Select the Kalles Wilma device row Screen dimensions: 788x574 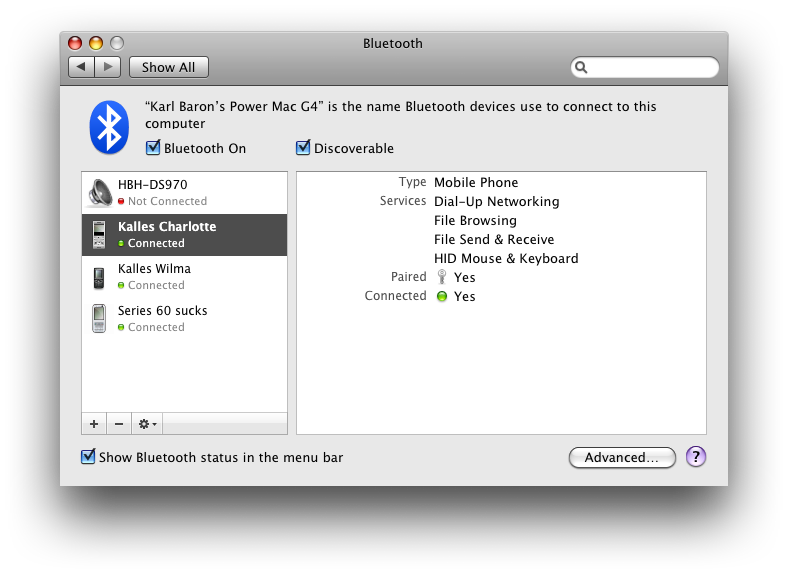(x=184, y=277)
